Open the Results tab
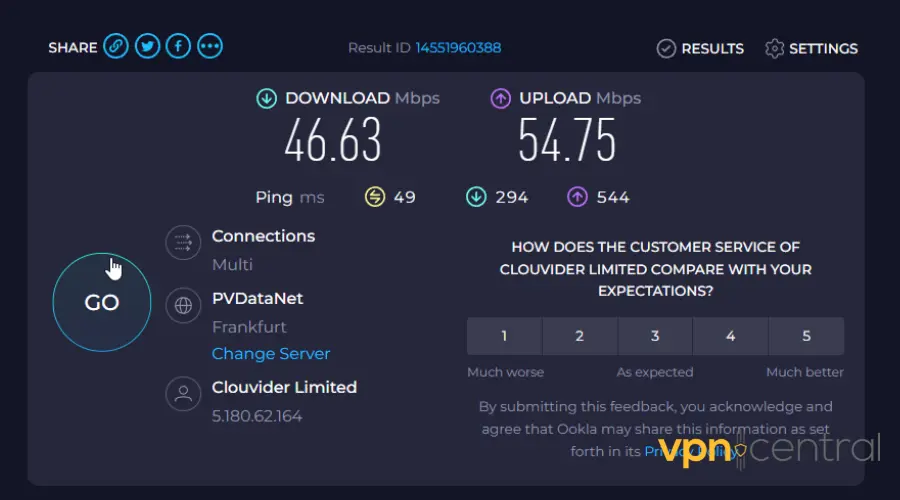The height and width of the screenshot is (500, 900). pos(700,48)
